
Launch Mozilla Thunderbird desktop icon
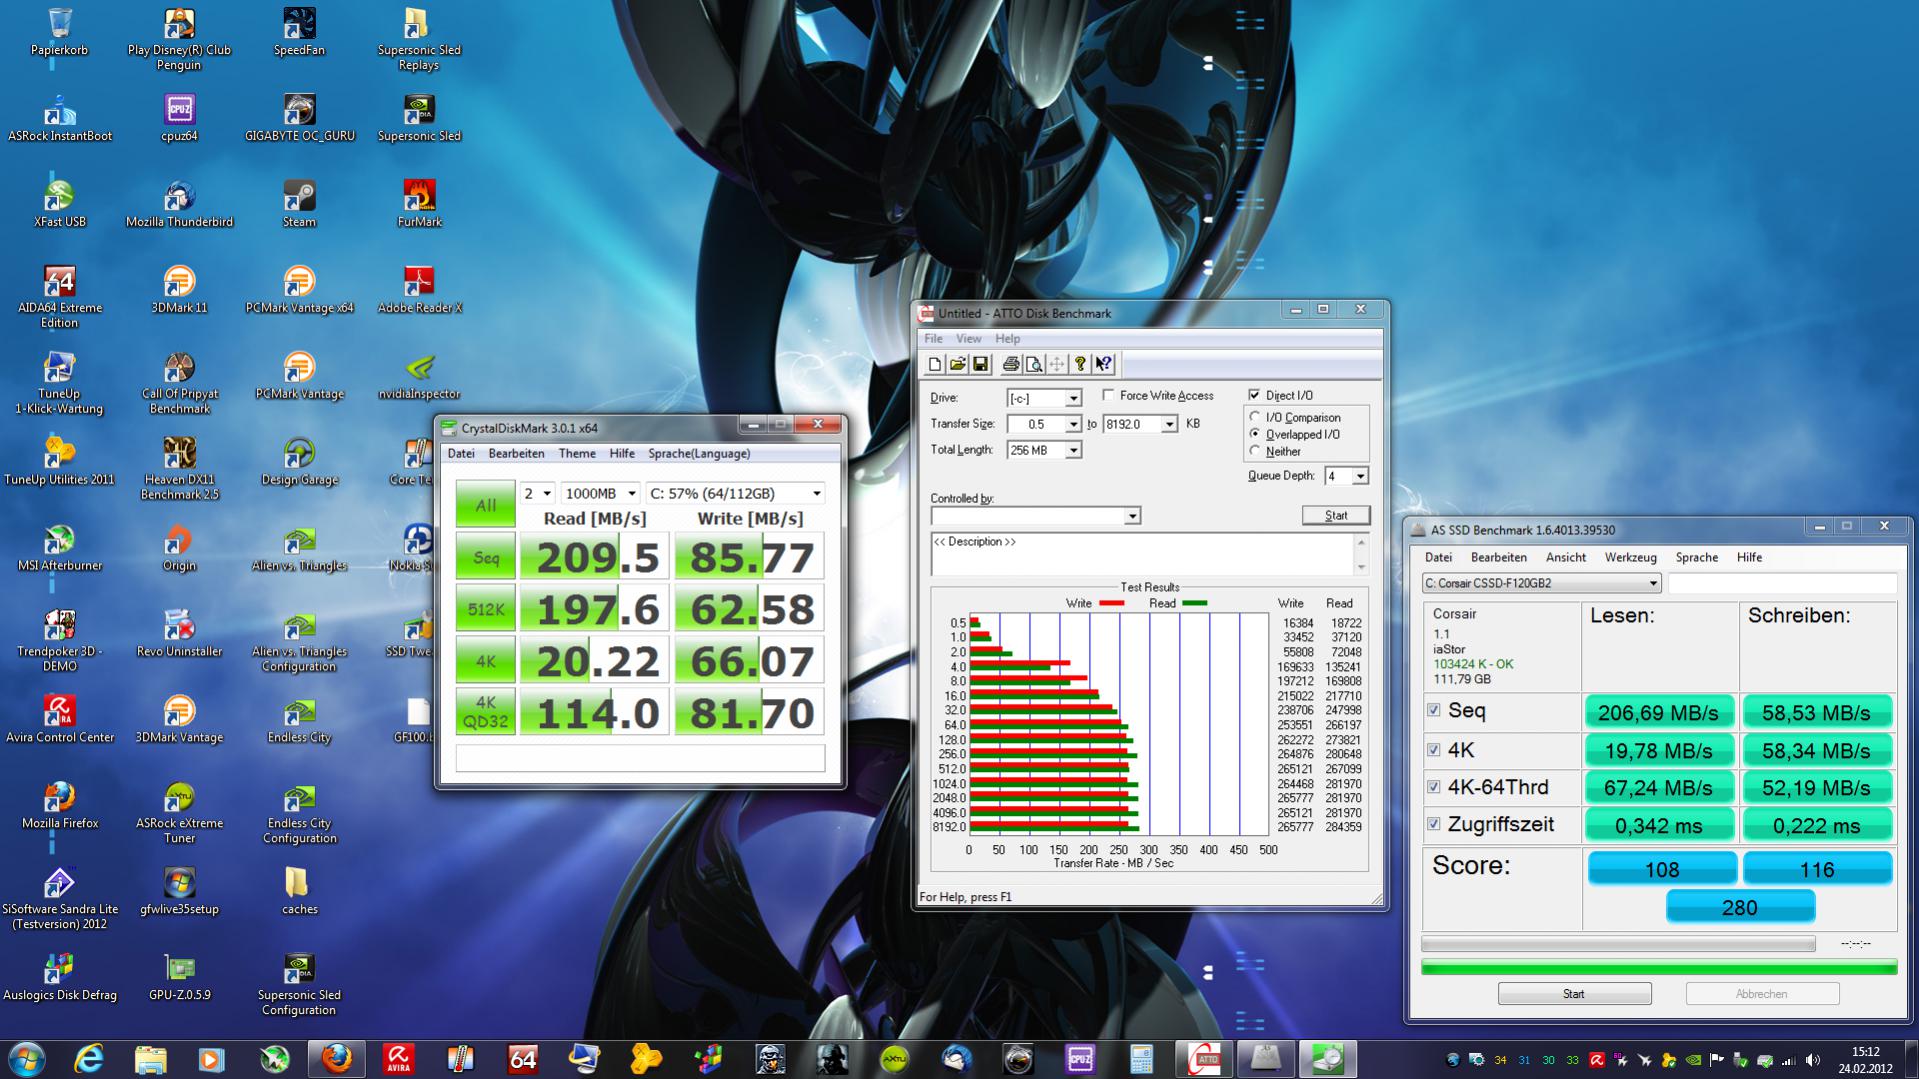tap(179, 204)
